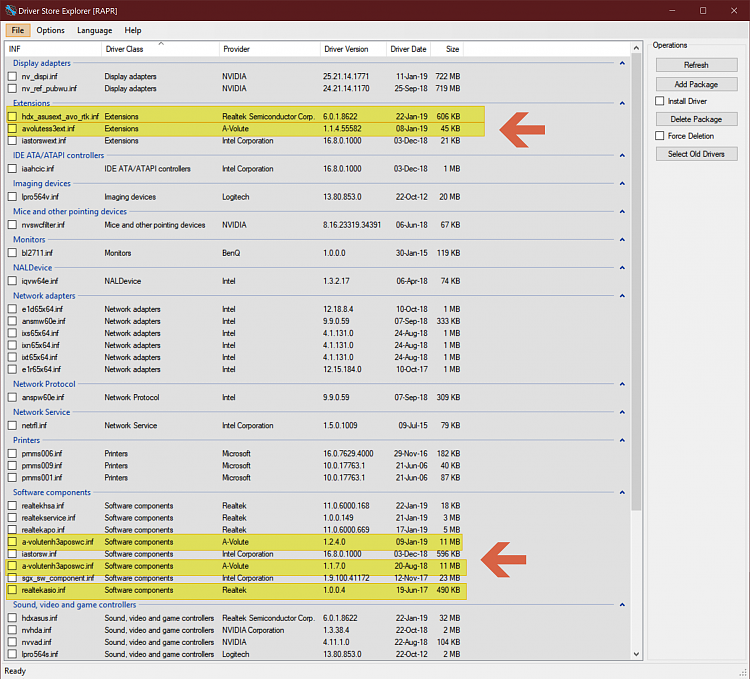Screen dimensions: 750x679
Task: Enable the Install Driver checkbox
Action: tap(660, 101)
